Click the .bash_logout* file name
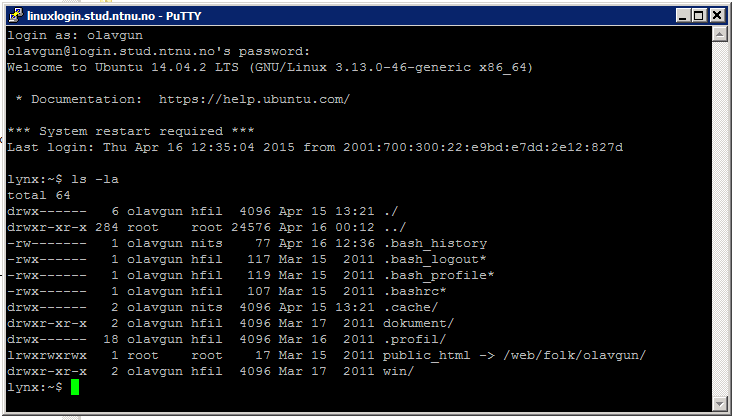734x420 pixels. [x=435, y=259]
